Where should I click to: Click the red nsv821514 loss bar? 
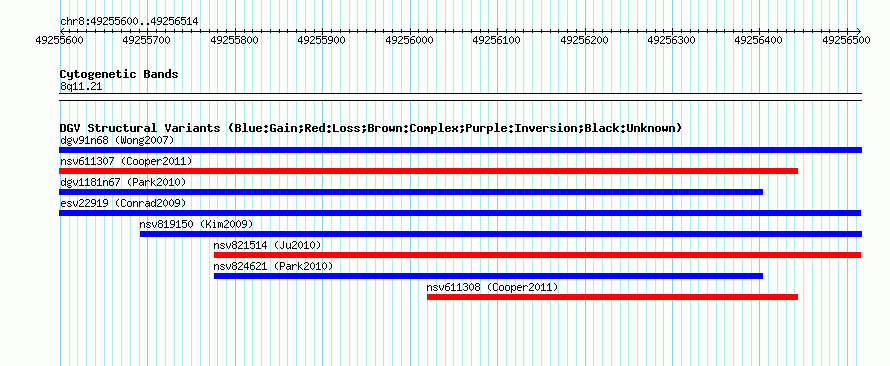coord(538,255)
